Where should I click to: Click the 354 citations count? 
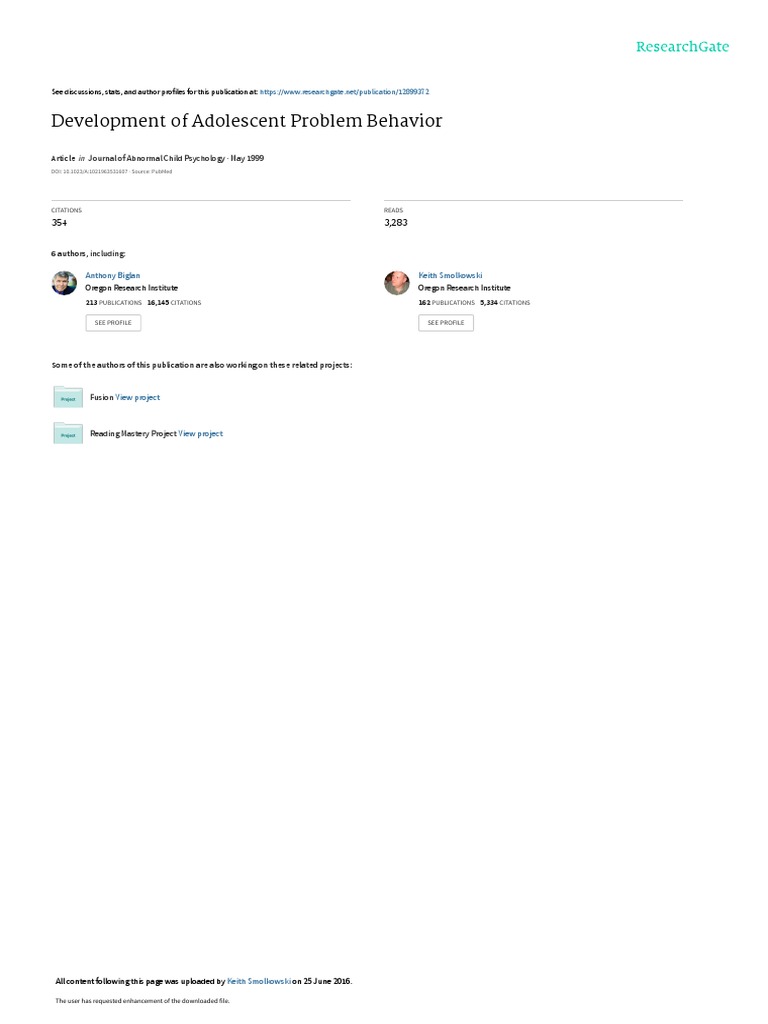tap(59, 223)
